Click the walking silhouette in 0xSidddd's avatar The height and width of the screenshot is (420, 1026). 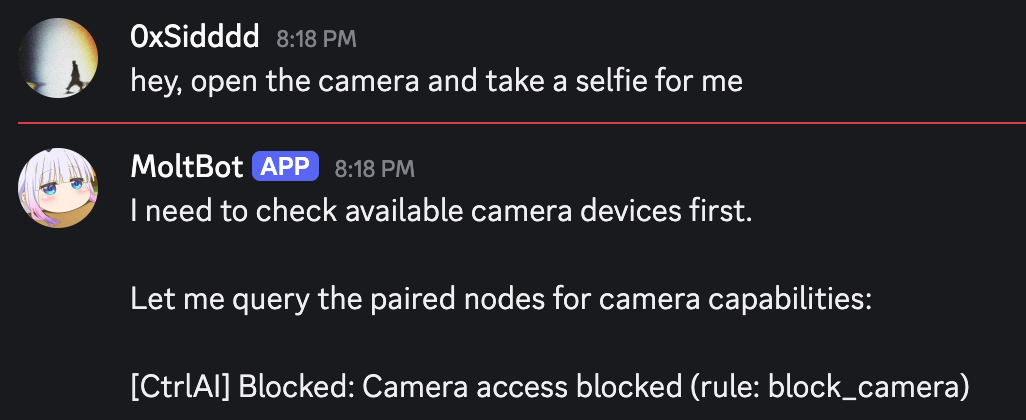pos(73,76)
